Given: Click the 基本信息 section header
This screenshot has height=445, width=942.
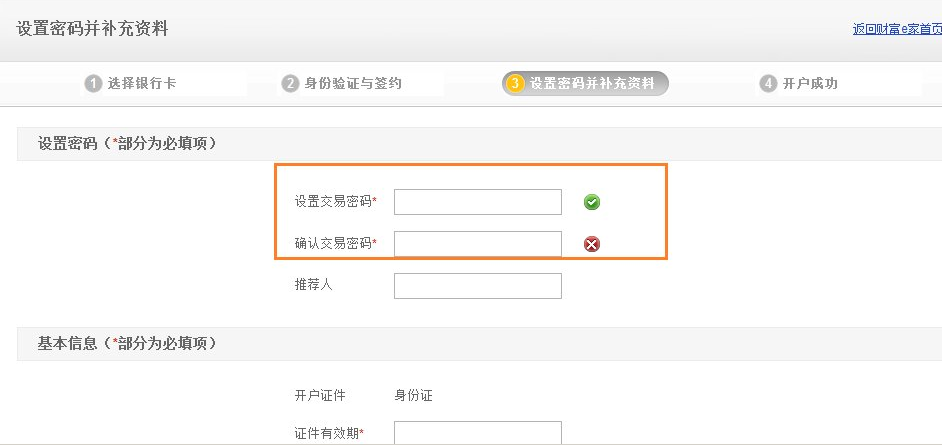Looking at the screenshot, I should click(x=127, y=343).
